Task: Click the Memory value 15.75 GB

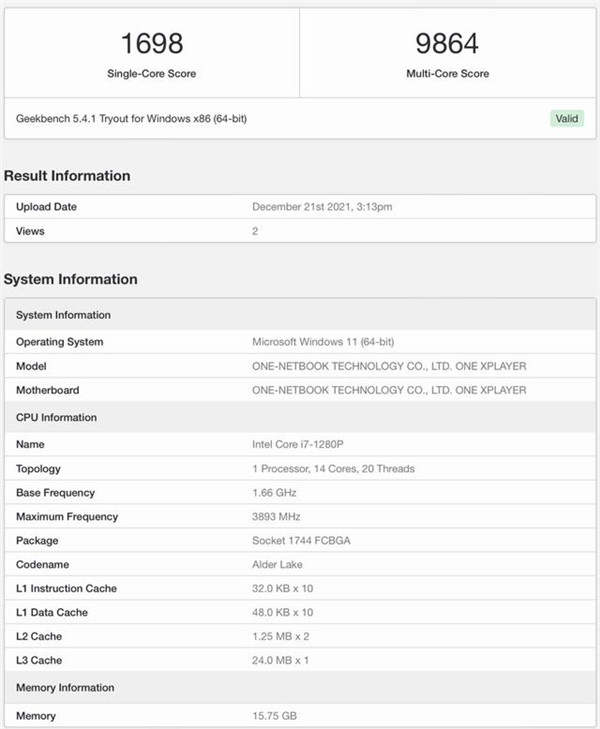Action: pos(274,716)
